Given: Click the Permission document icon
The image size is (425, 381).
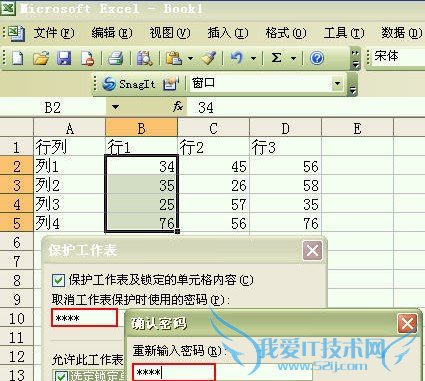Looking at the screenshot, I should click(x=87, y=58).
